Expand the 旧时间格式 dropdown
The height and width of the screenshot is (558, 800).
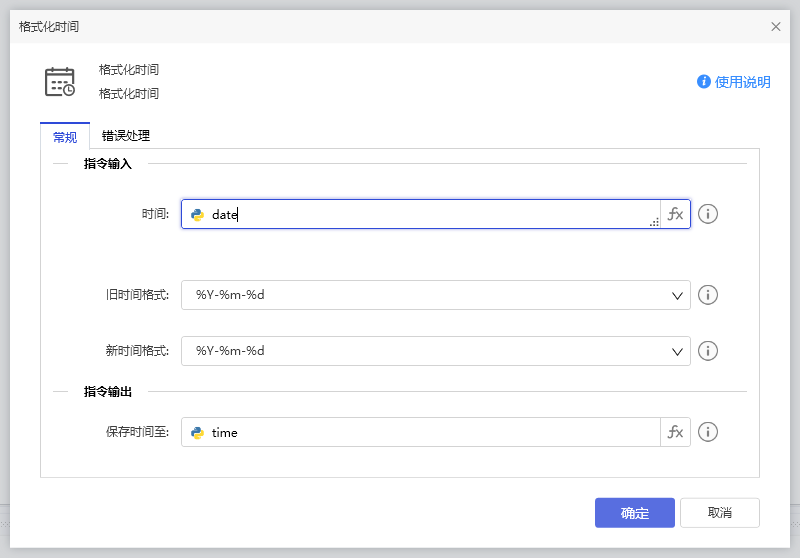pyautogui.click(x=676, y=295)
